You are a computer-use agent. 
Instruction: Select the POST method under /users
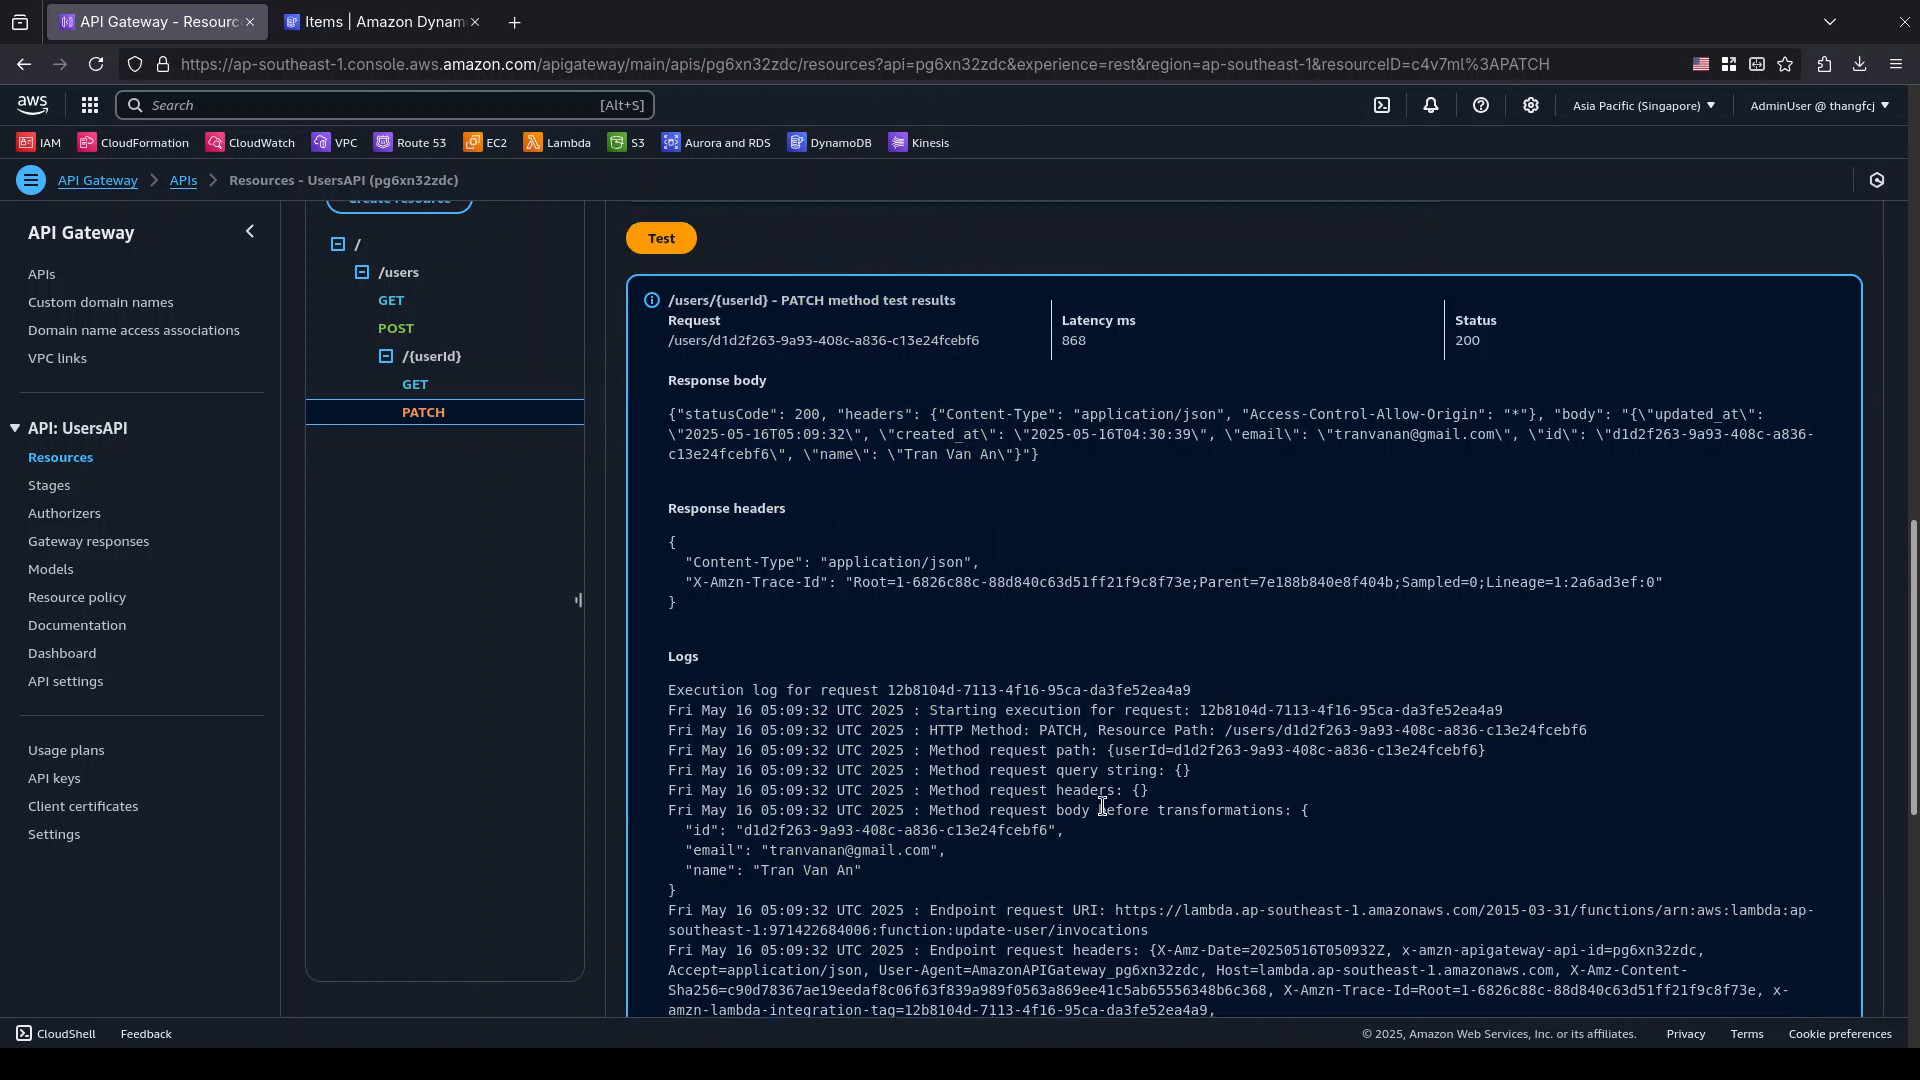point(396,328)
